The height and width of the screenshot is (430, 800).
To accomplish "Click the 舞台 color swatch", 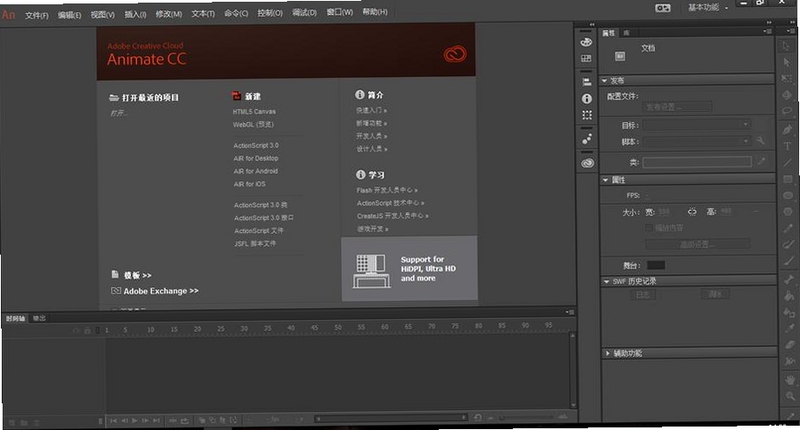I will 656,265.
